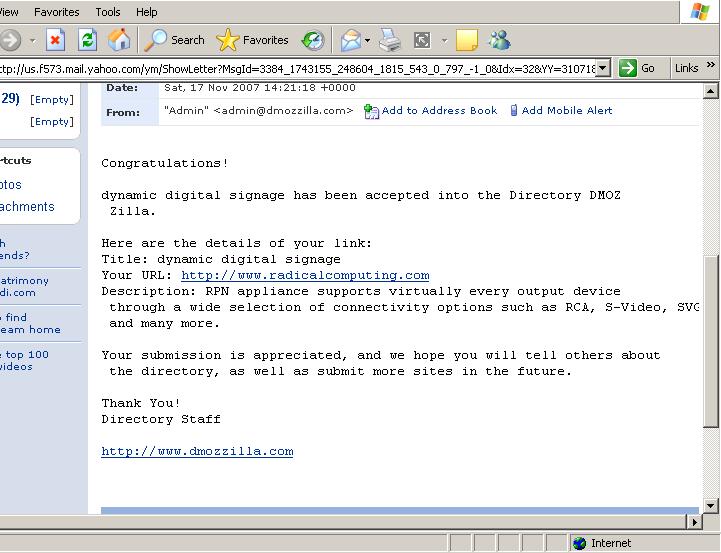Print the page using the printer icon

coord(390,40)
